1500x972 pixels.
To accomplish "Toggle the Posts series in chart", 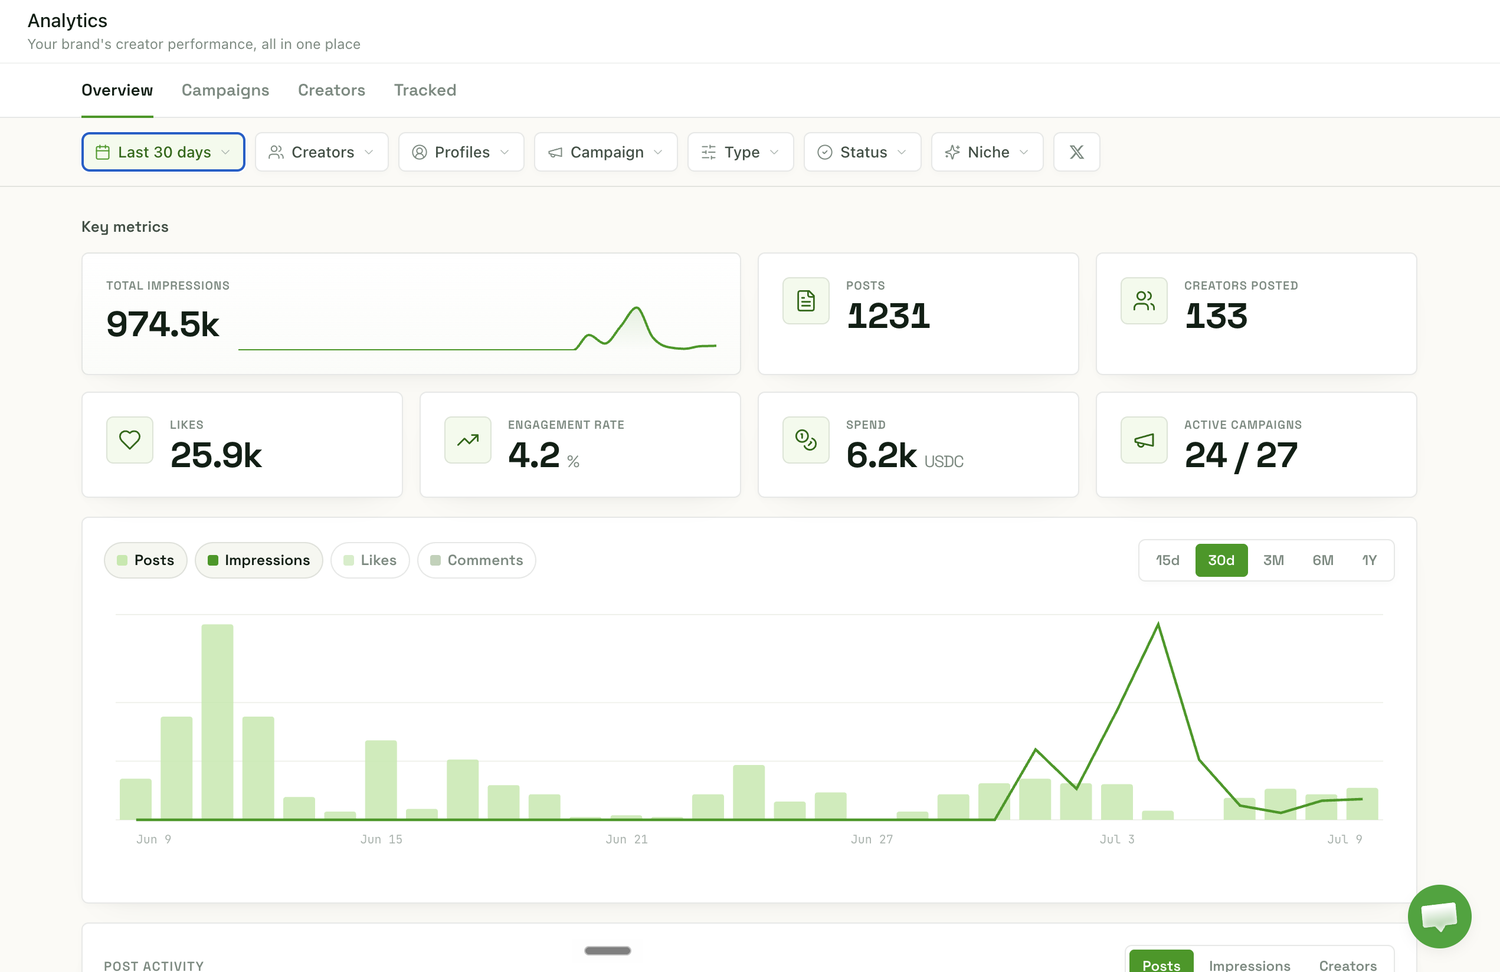I will 146,560.
